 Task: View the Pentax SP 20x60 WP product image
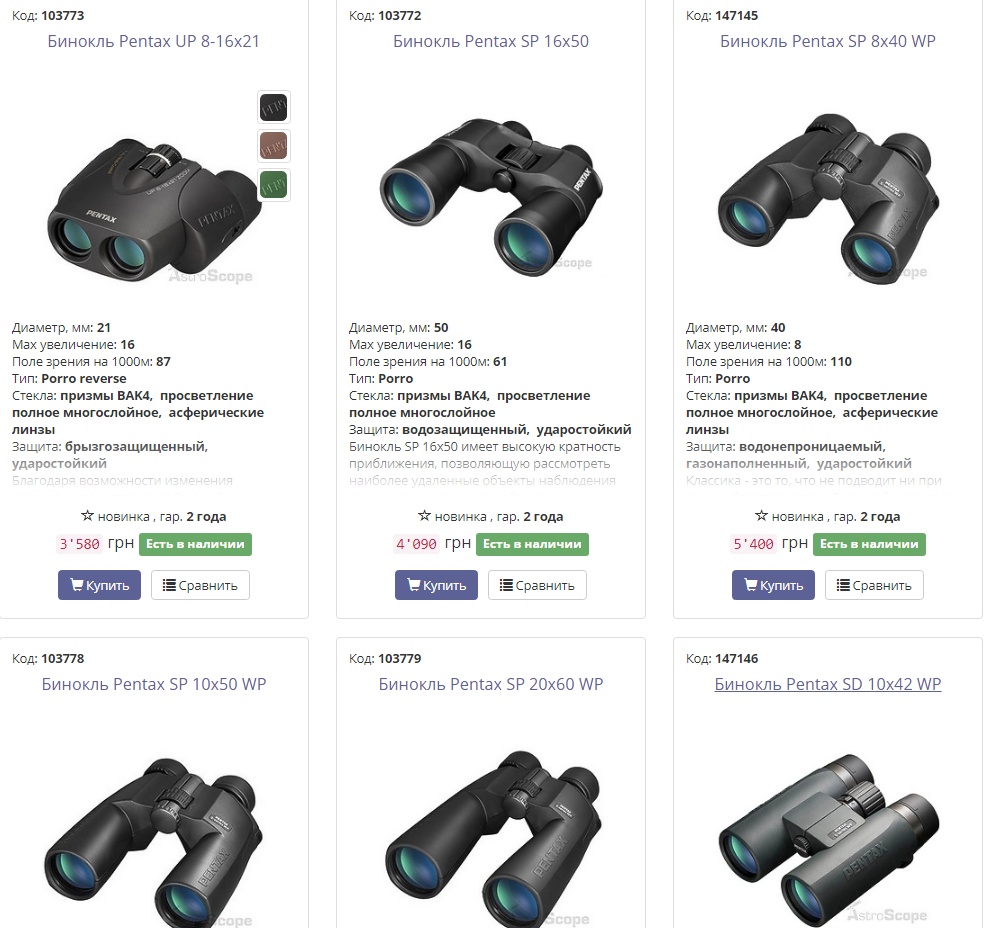click(491, 840)
